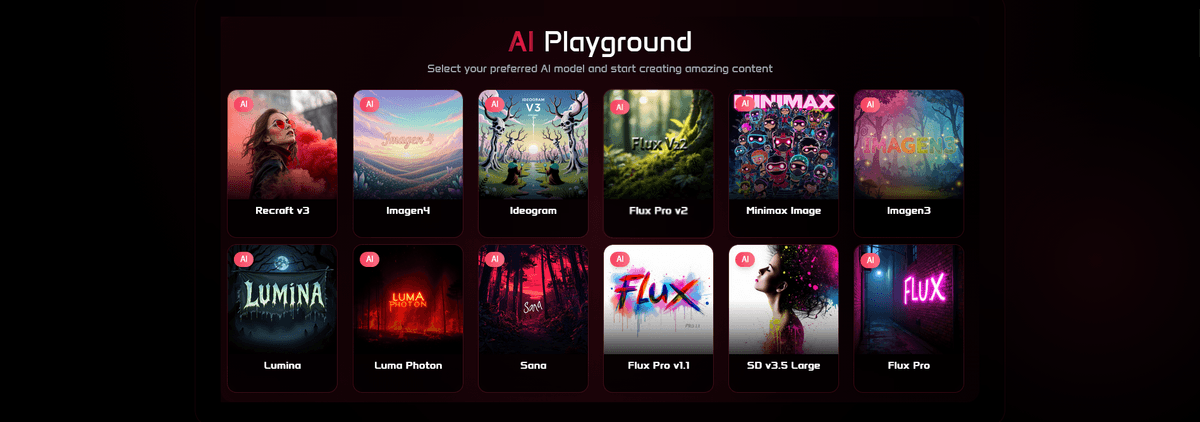Click the AI badge on SD v3.5 Large card
The width and height of the screenshot is (1200, 422).
744,259
